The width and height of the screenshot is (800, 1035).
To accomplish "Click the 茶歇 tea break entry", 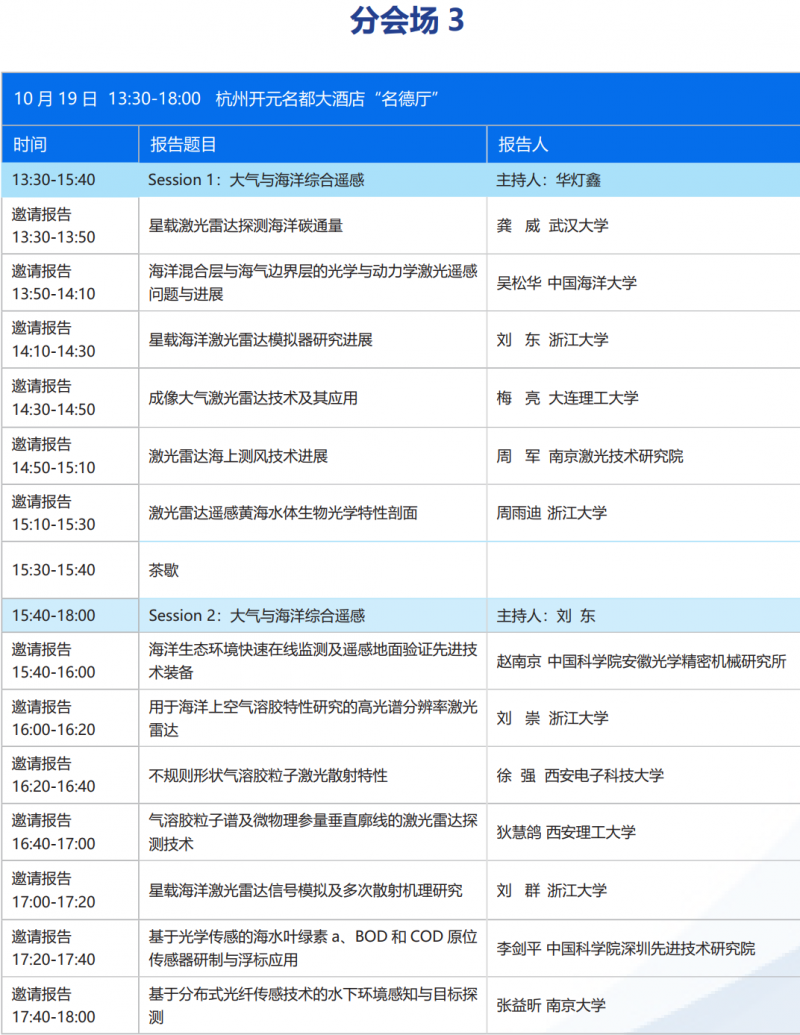I will coord(164,570).
